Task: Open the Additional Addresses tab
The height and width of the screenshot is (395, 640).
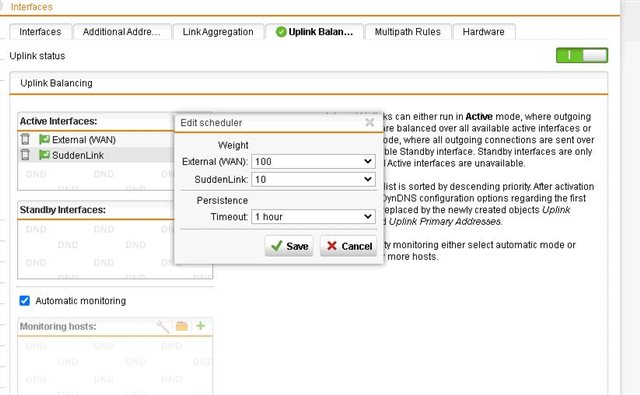Action: [122, 32]
